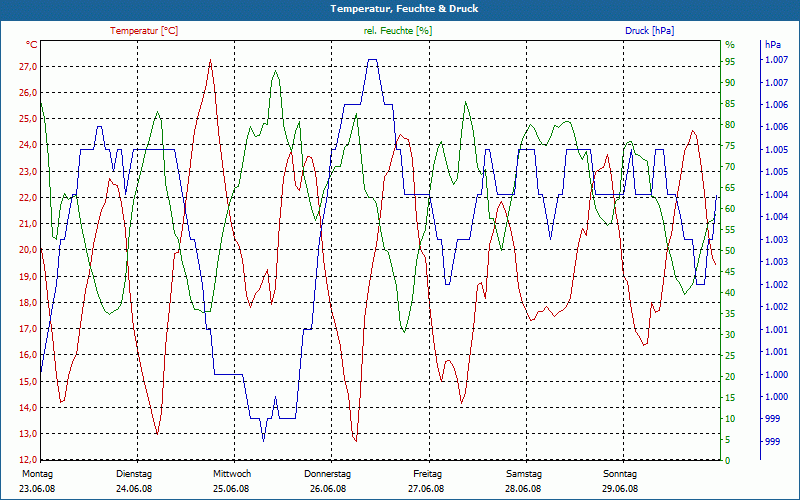Viewport: 800px width, 500px height.
Task: Click the '14,0' temperature axis value
Action: (28, 407)
